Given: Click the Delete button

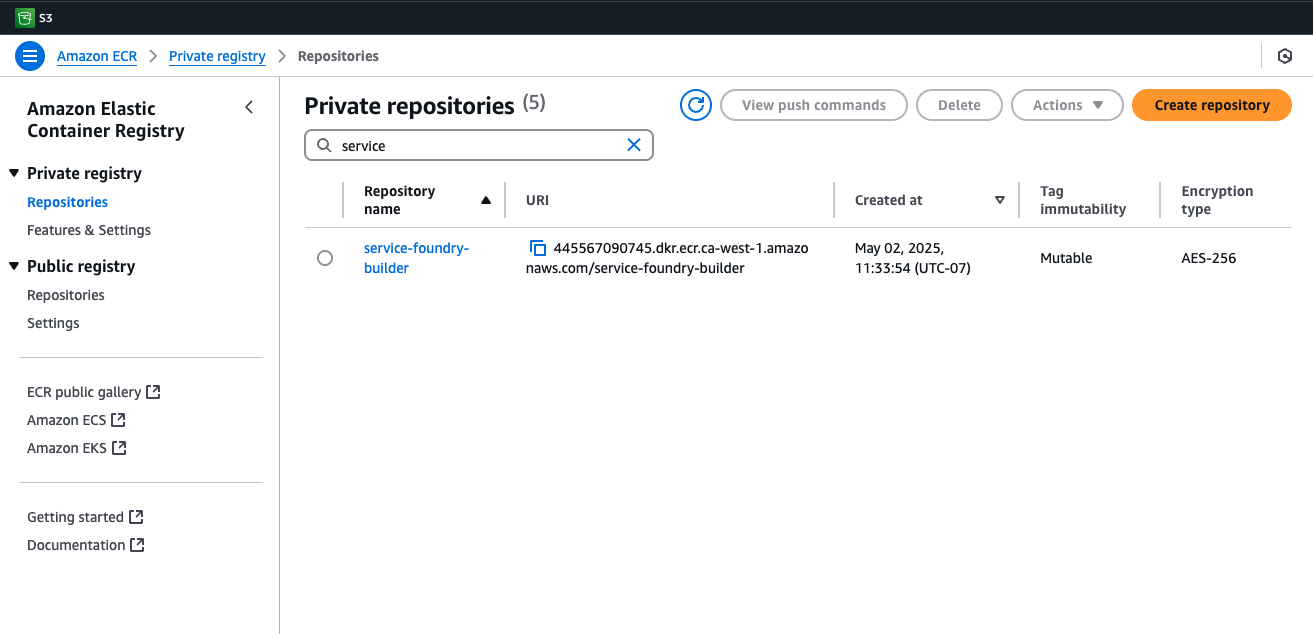Looking at the screenshot, I should (959, 105).
